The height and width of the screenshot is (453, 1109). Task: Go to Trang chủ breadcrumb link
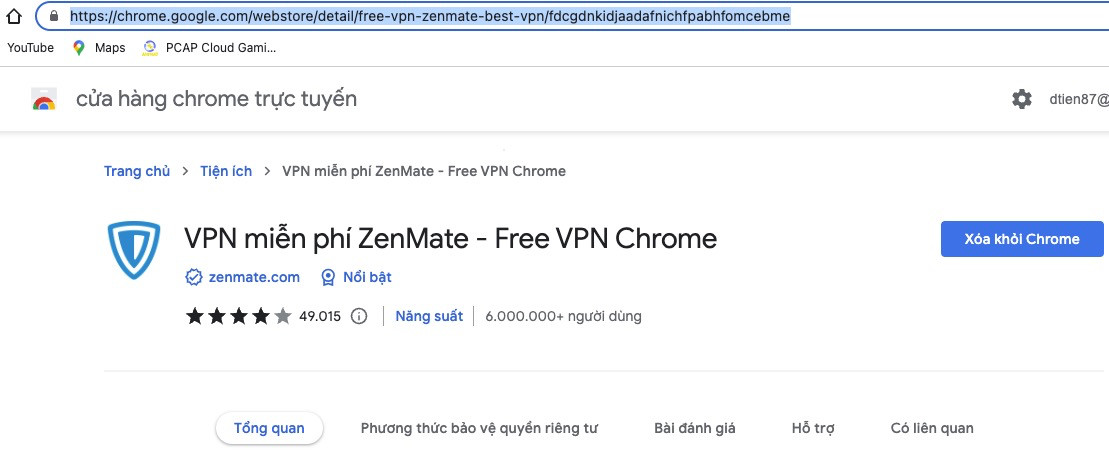pyautogui.click(x=137, y=171)
